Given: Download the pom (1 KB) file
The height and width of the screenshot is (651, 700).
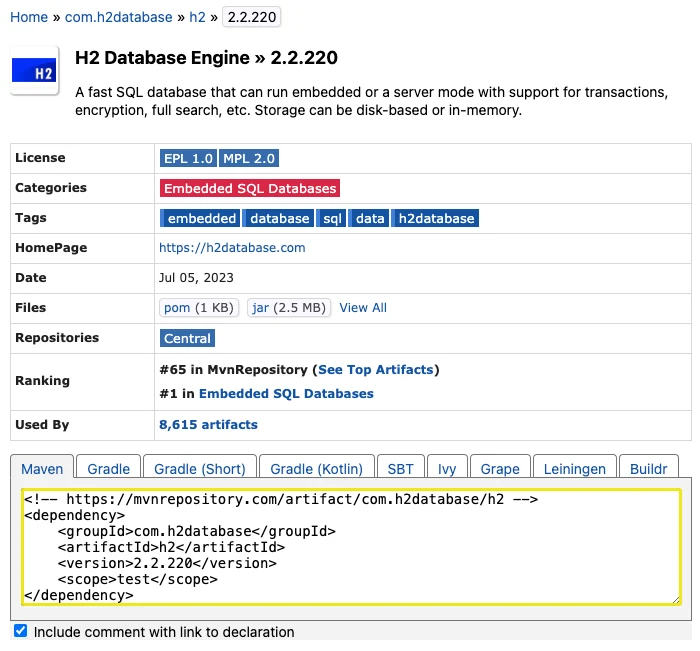Looking at the screenshot, I should pos(199,308).
